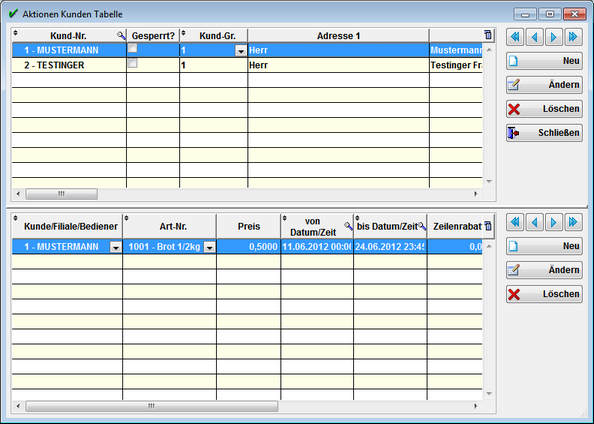The width and height of the screenshot is (594, 424).
Task: Go to next customer record arrow
Action: pyautogui.click(x=554, y=37)
